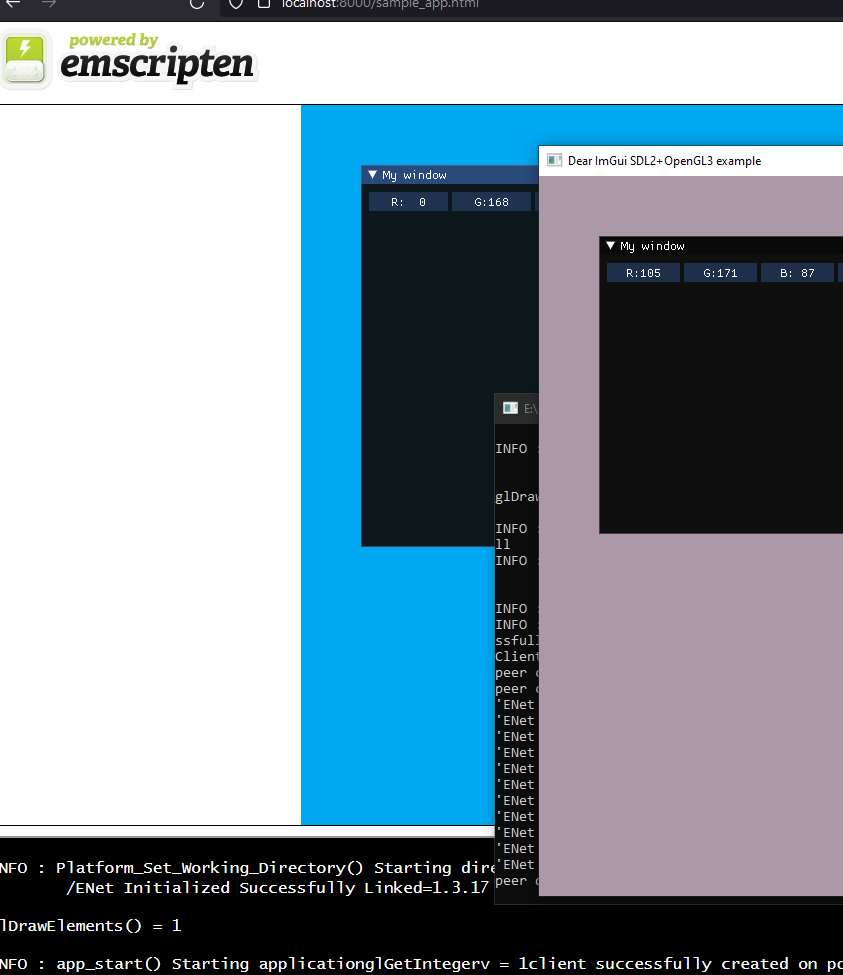The height and width of the screenshot is (975, 843).
Task: Click the R:105 color drag slider
Action: [643, 272]
